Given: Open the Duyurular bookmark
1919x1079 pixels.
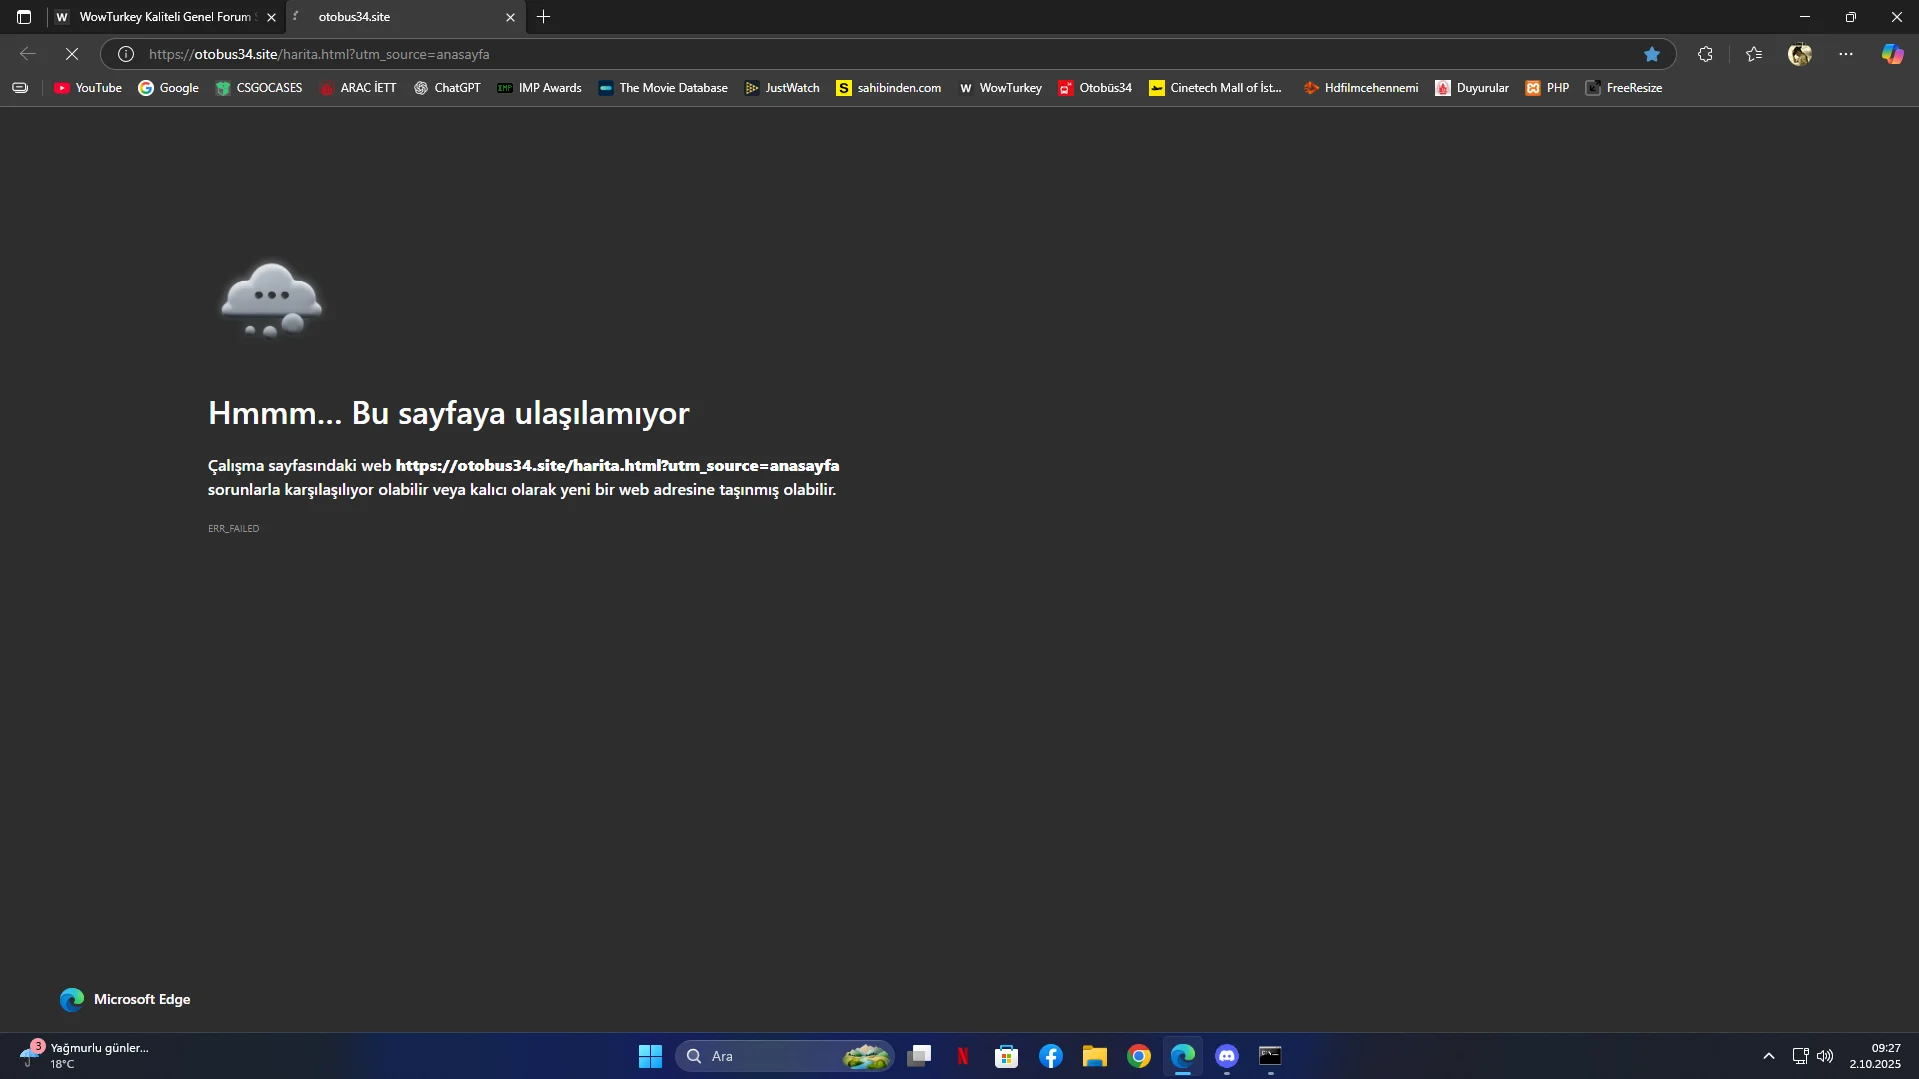Looking at the screenshot, I should [x=1472, y=88].
